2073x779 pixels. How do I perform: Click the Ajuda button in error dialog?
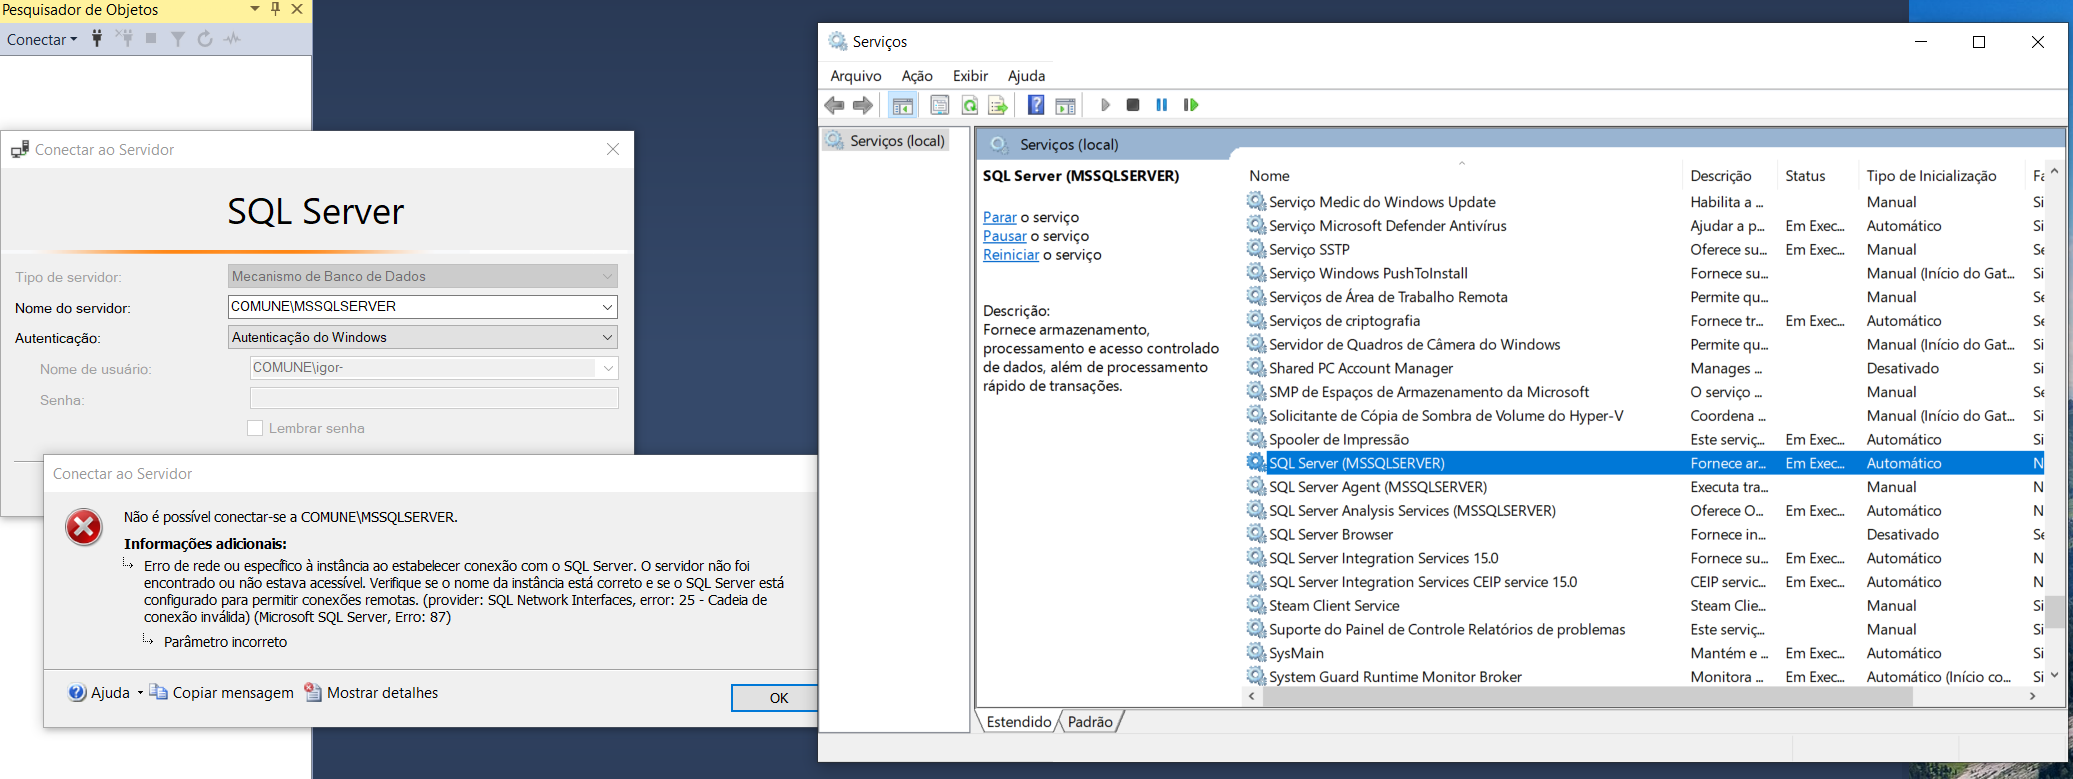click(100, 693)
